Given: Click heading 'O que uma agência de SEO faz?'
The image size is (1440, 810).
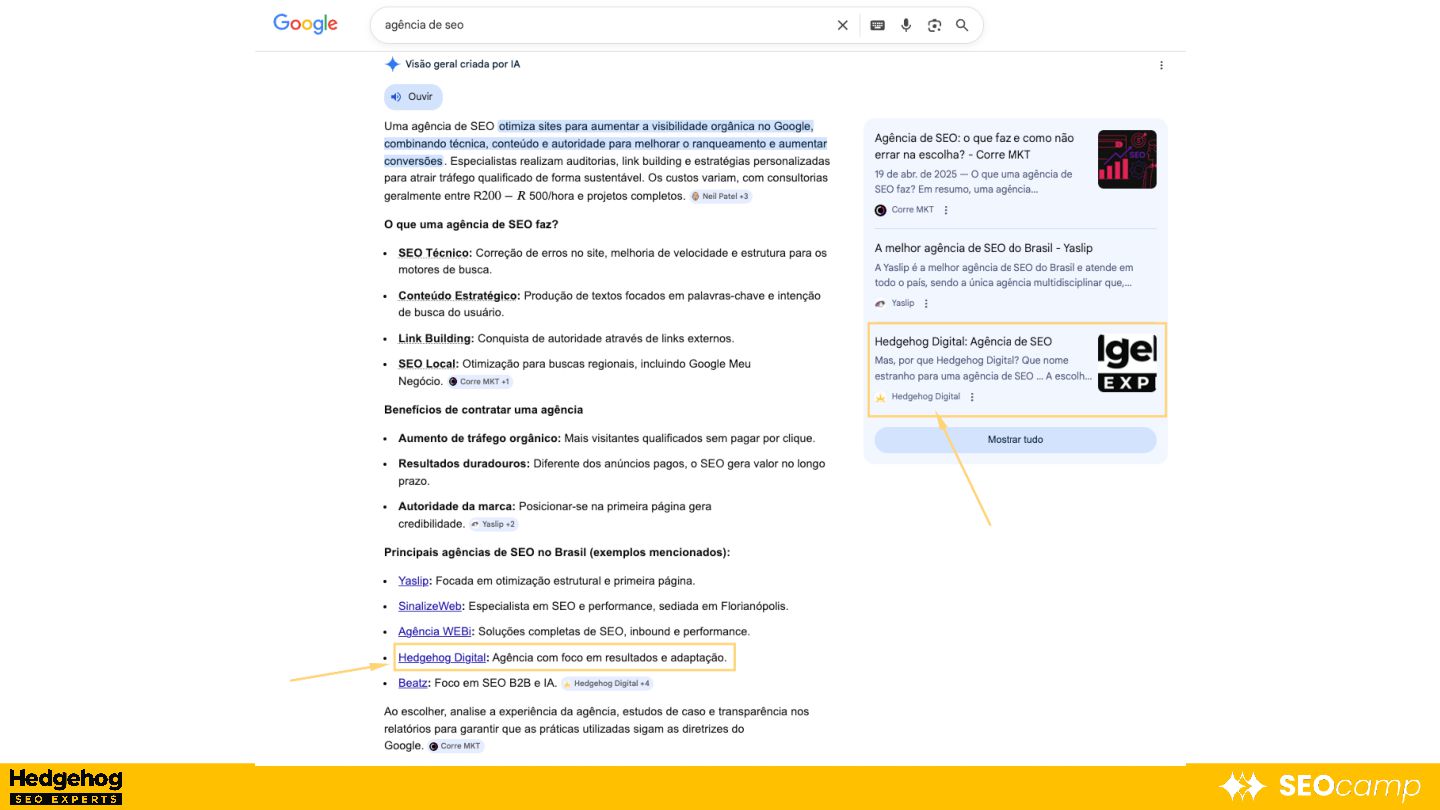Looking at the screenshot, I should pos(471,225).
